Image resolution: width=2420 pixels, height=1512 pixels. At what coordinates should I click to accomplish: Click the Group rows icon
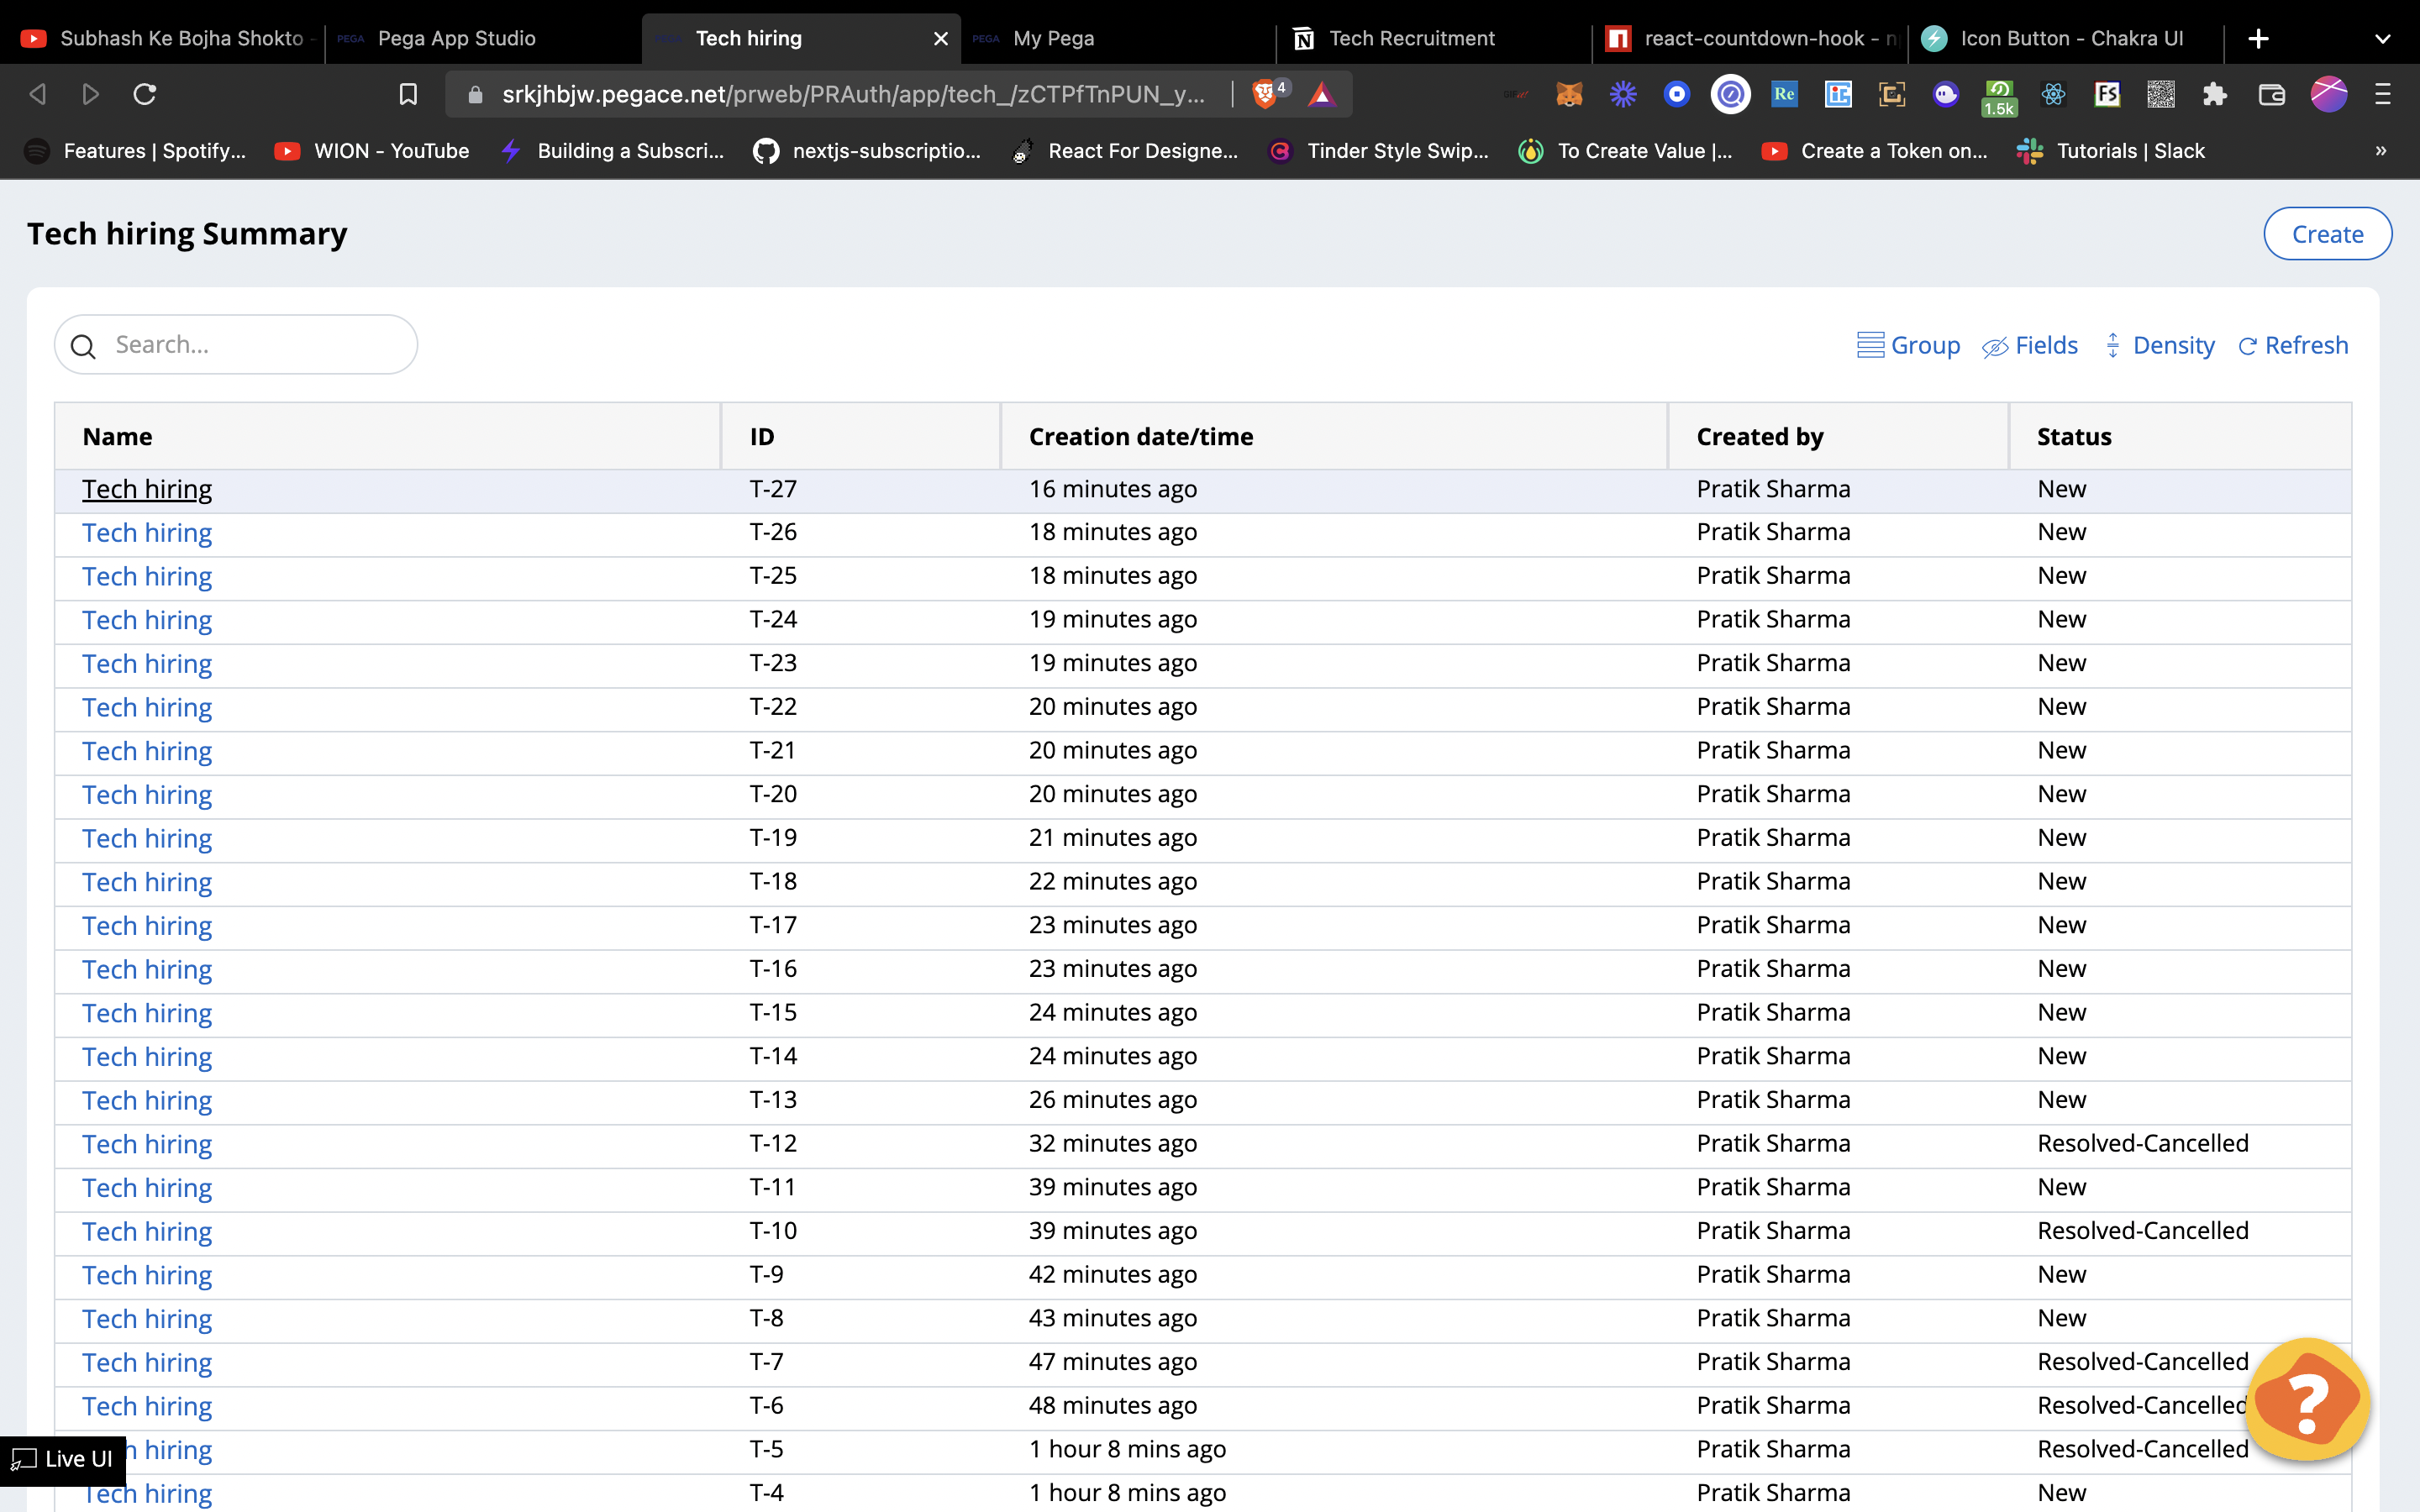1870,345
